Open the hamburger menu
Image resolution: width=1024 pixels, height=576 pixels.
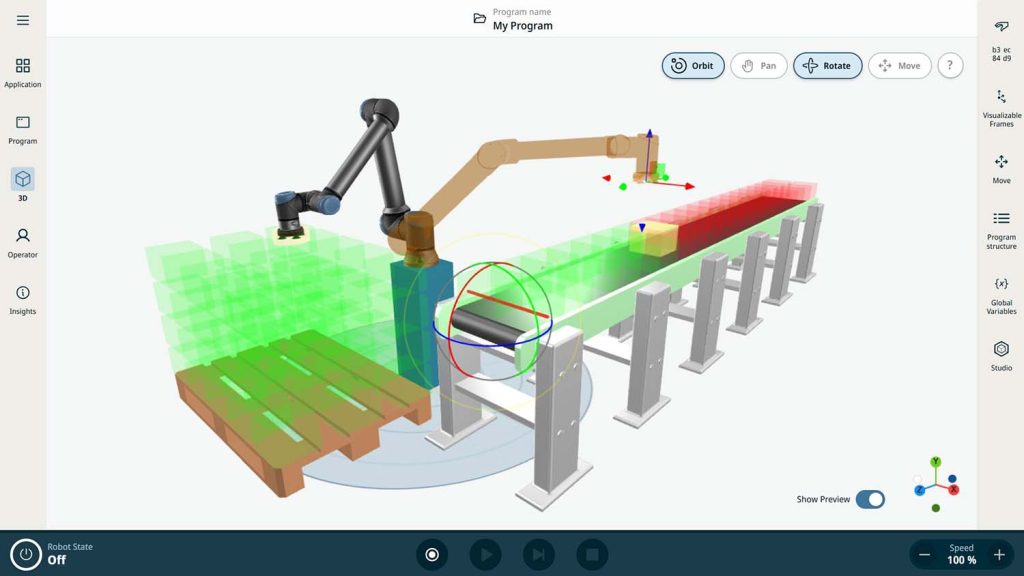click(x=22, y=20)
